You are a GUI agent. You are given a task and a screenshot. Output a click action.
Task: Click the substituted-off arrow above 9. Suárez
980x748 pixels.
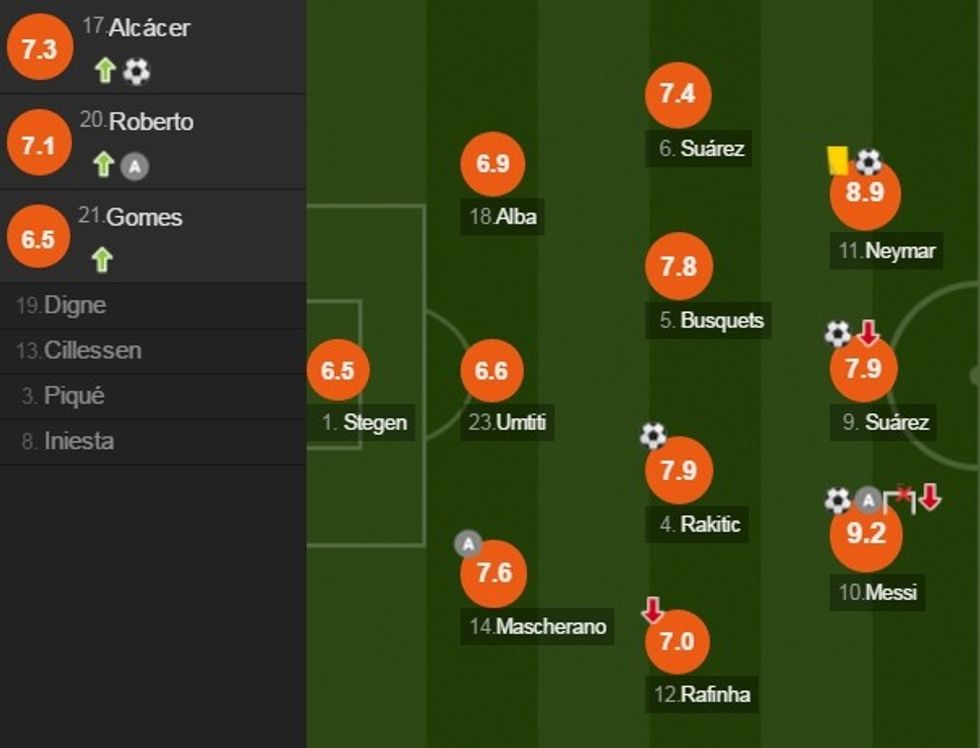click(868, 333)
